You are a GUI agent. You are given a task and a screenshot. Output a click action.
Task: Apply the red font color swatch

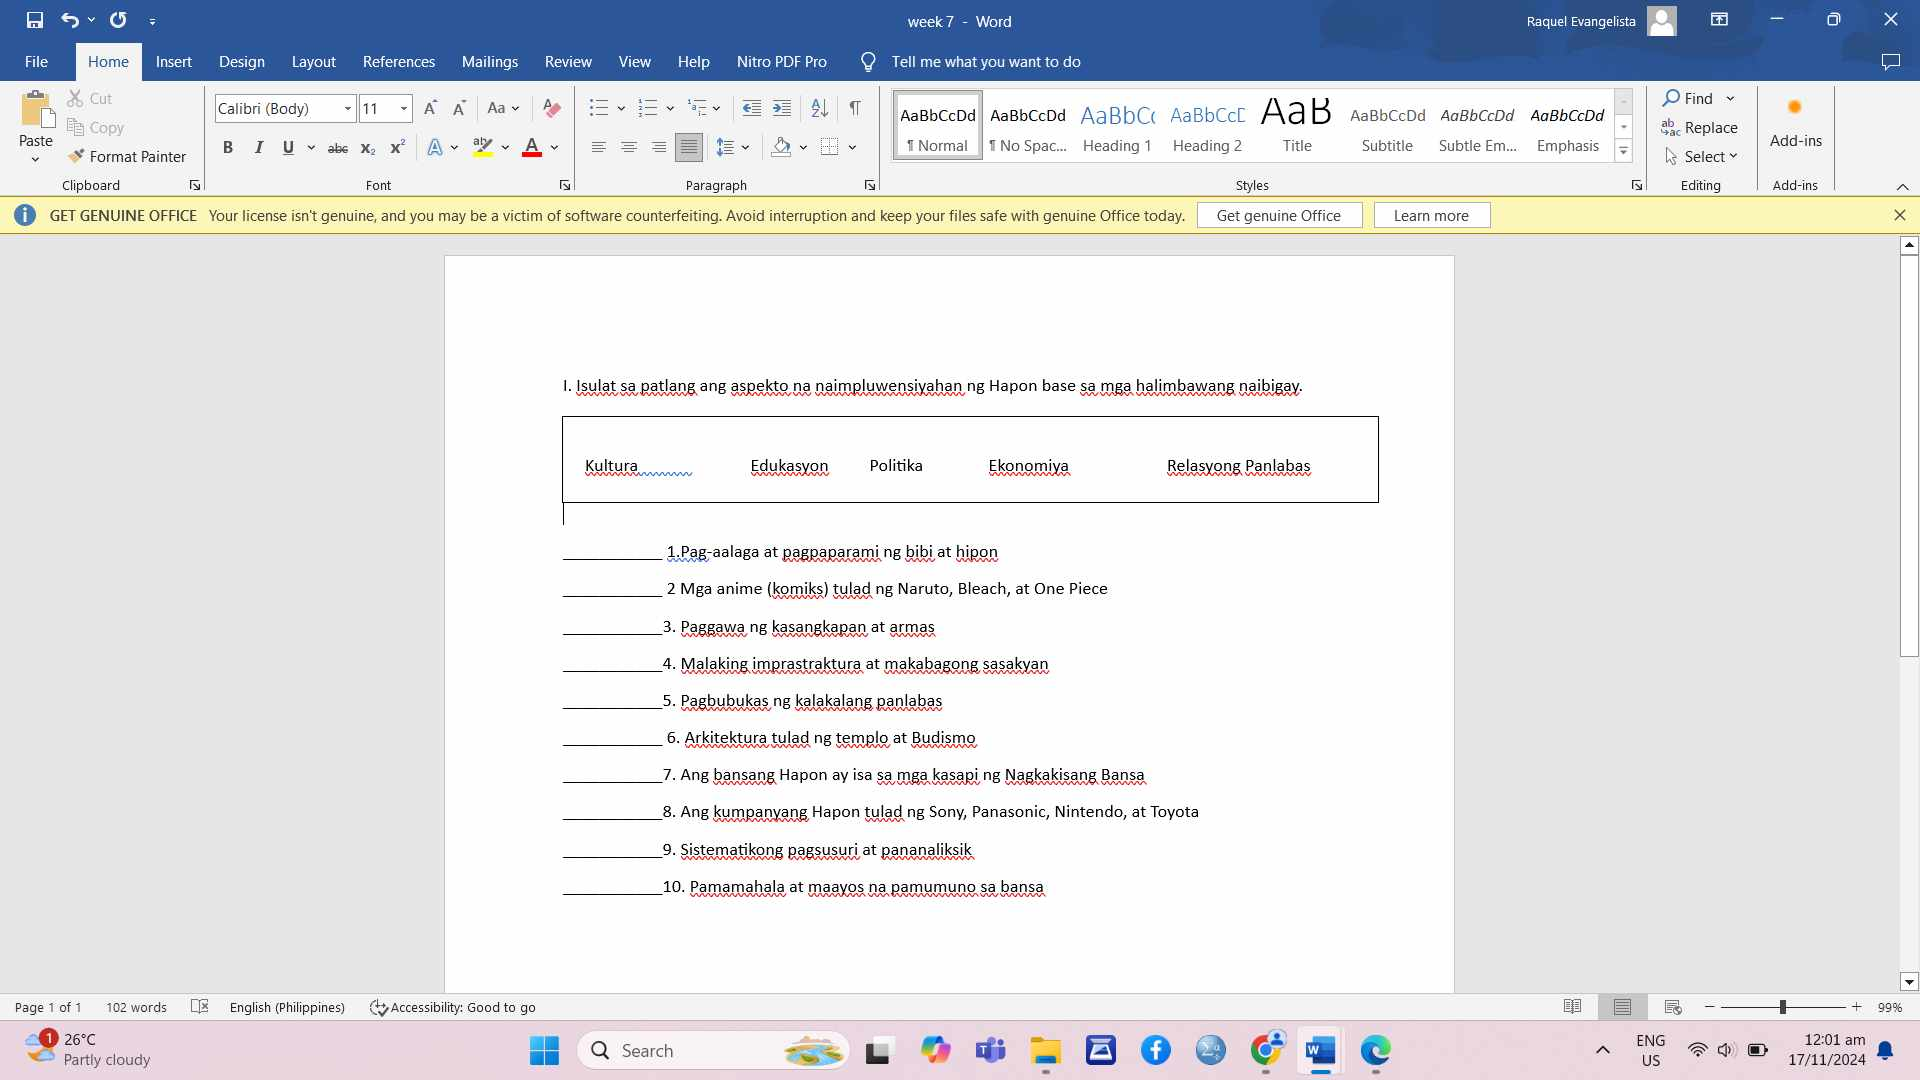click(x=532, y=148)
